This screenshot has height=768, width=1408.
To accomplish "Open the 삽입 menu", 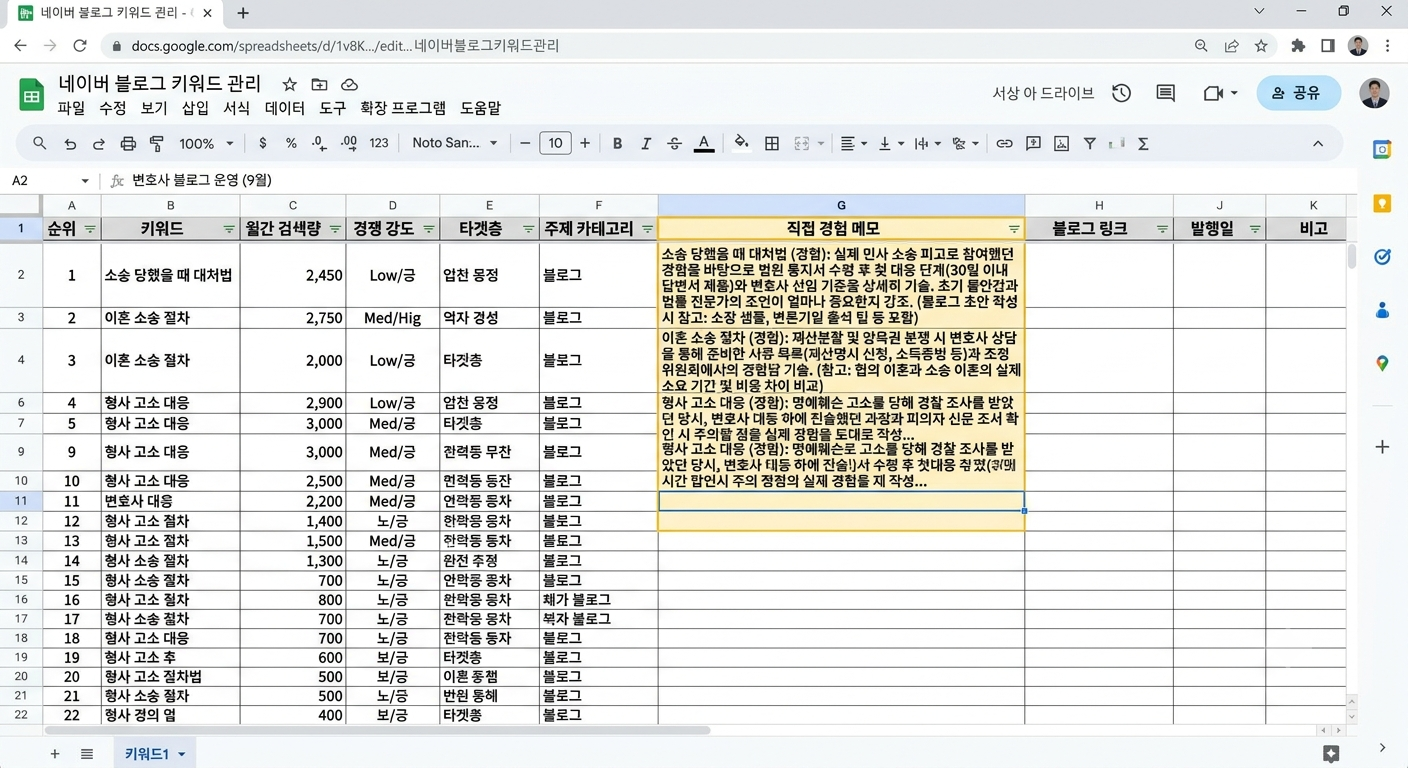I will tap(195, 108).
